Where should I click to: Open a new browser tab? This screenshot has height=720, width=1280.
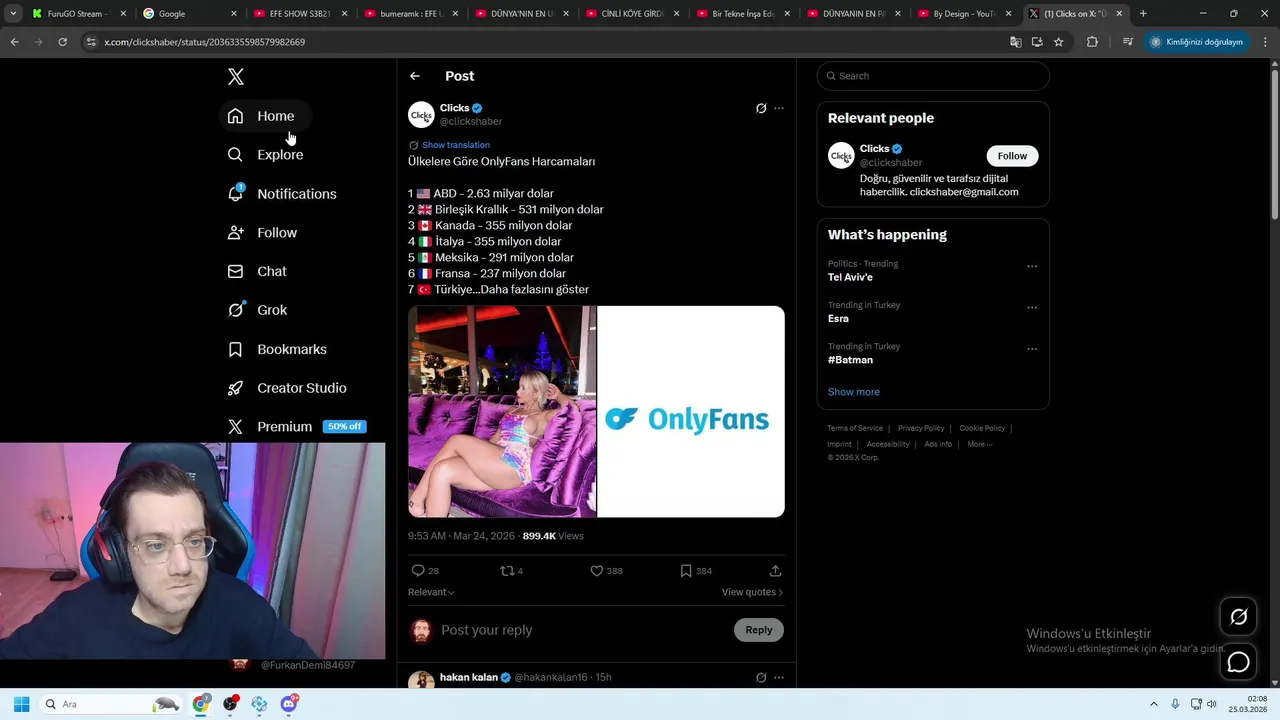pos(1143,14)
